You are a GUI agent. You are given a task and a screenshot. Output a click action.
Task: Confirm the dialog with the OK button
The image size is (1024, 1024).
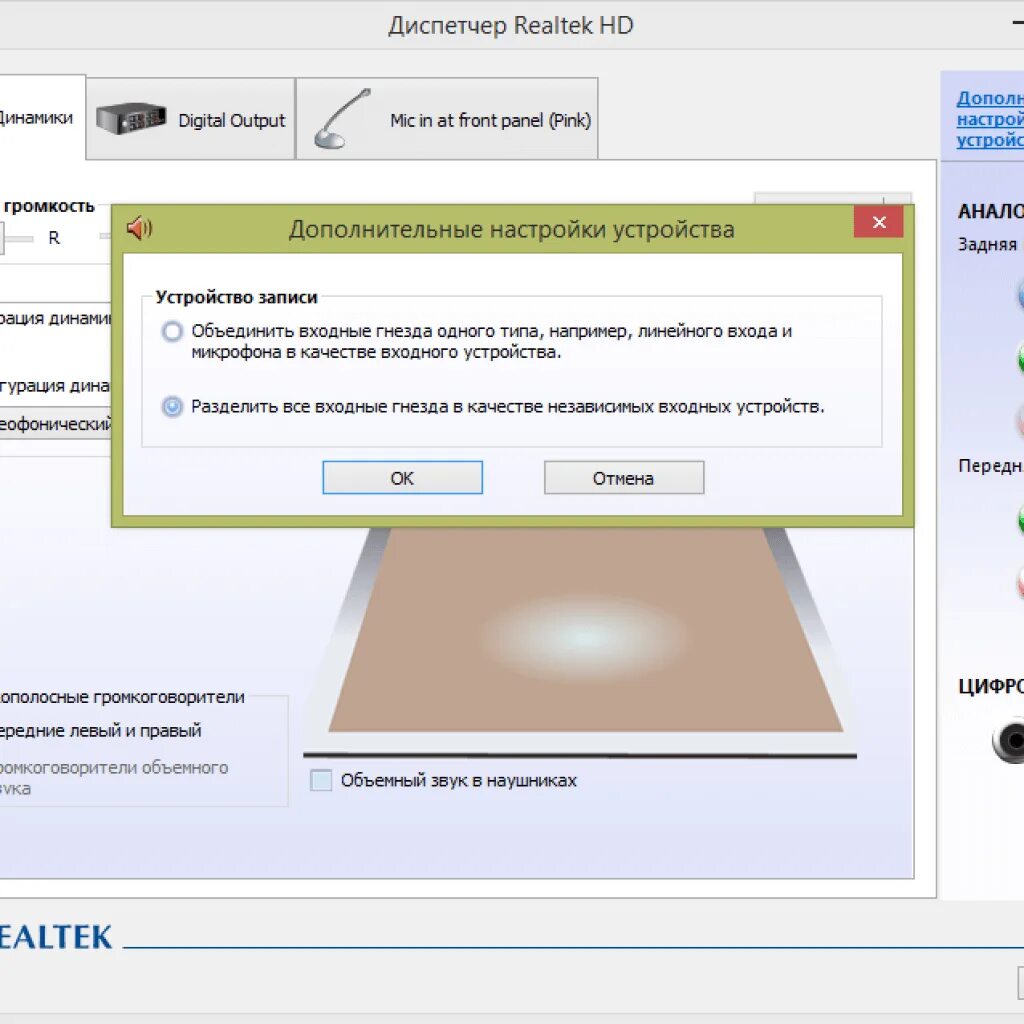[x=402, y=478]
